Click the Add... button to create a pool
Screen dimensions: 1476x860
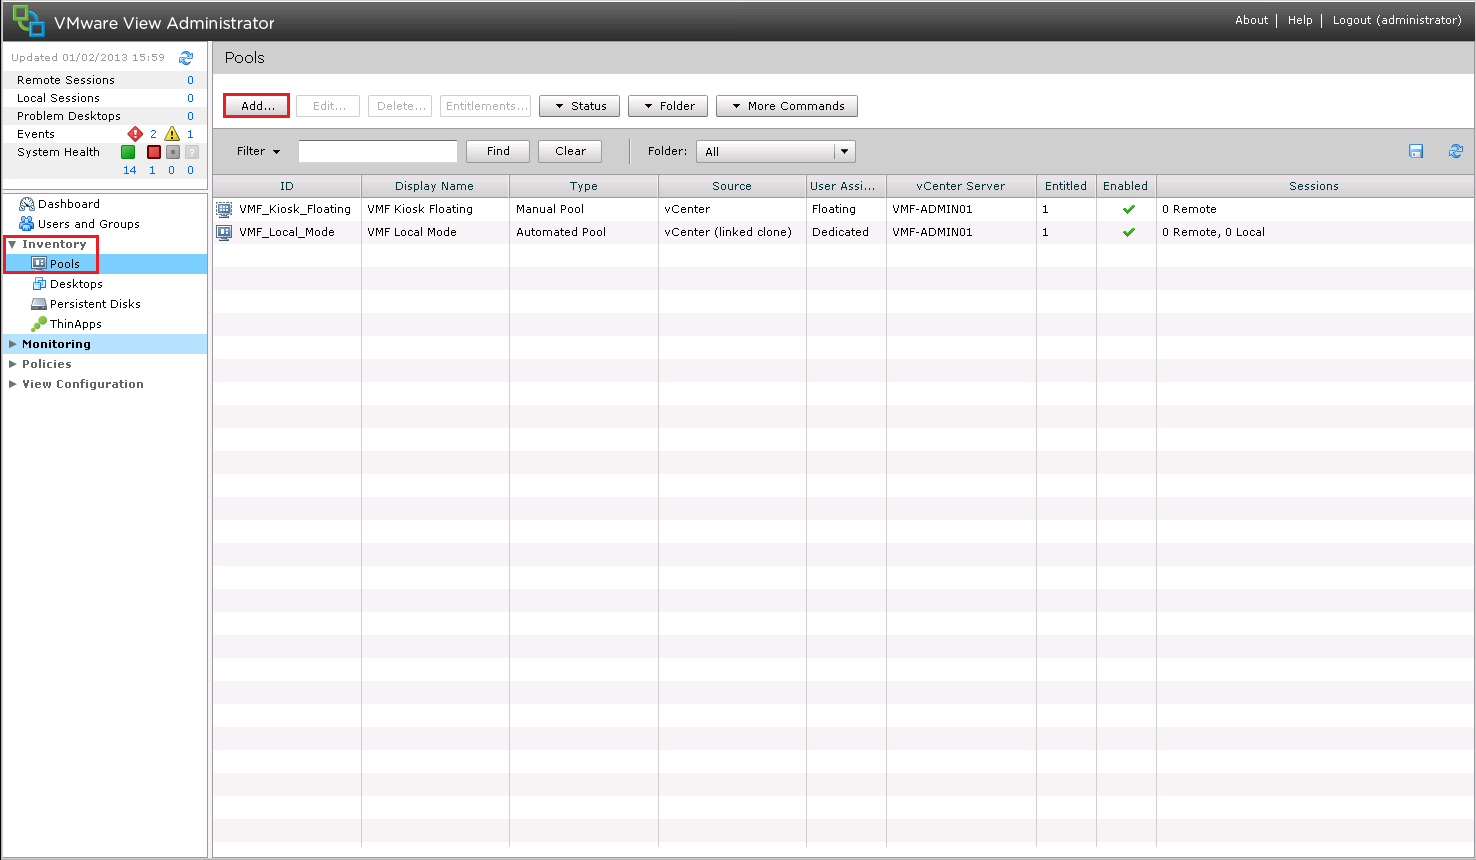[x=256, y=105]
